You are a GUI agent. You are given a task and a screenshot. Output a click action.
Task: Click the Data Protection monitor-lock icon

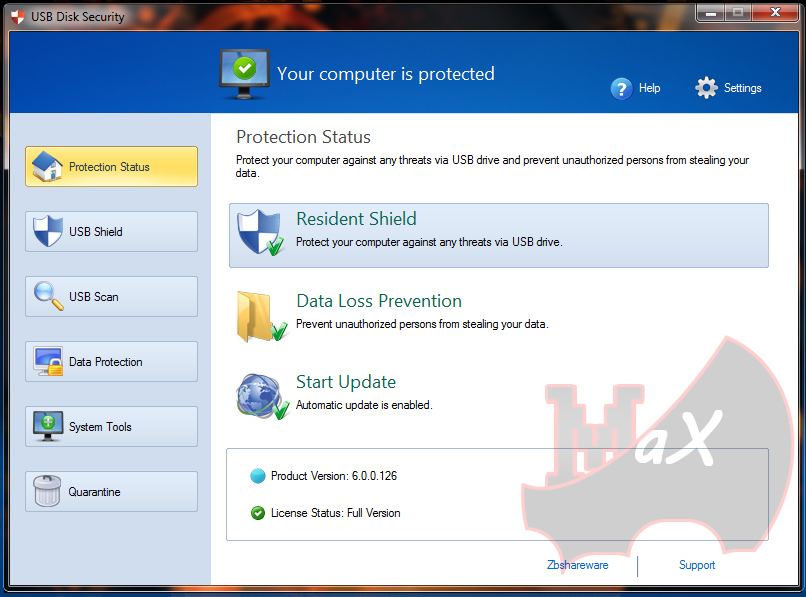pyautogui.click(x=48, y=361)
